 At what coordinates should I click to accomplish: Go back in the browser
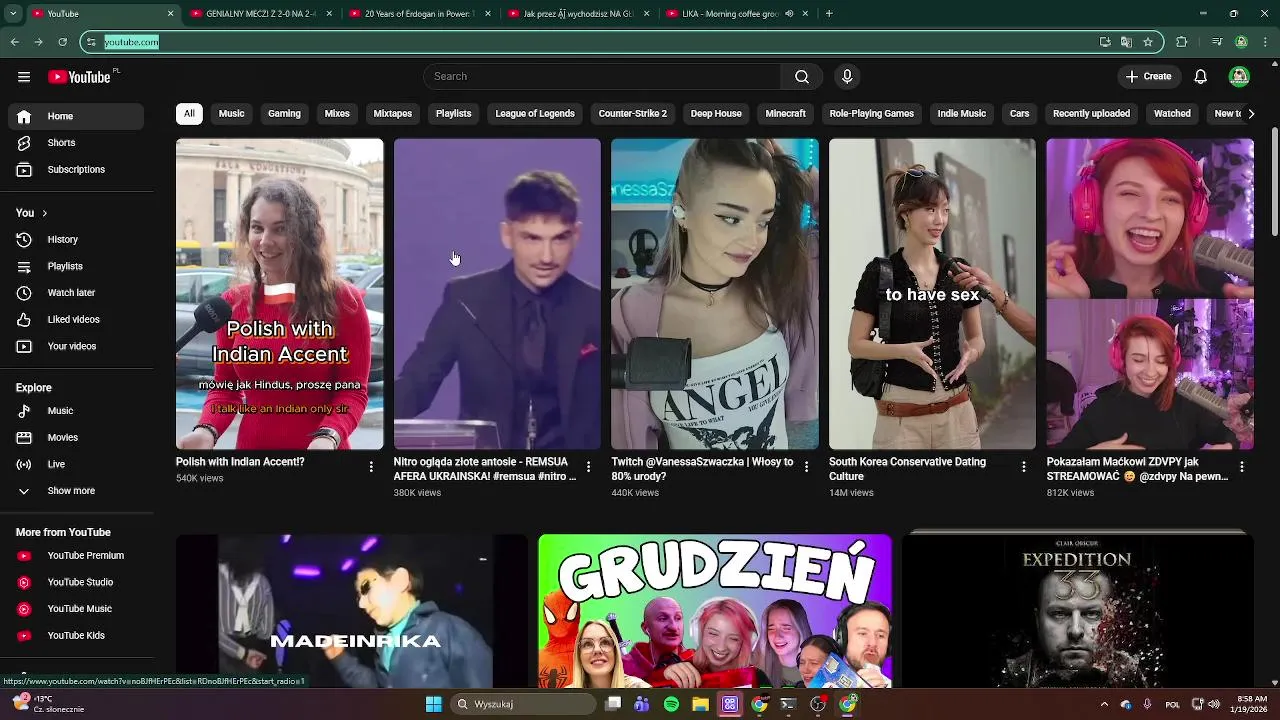pyautogui.click(x=14, y=42)
